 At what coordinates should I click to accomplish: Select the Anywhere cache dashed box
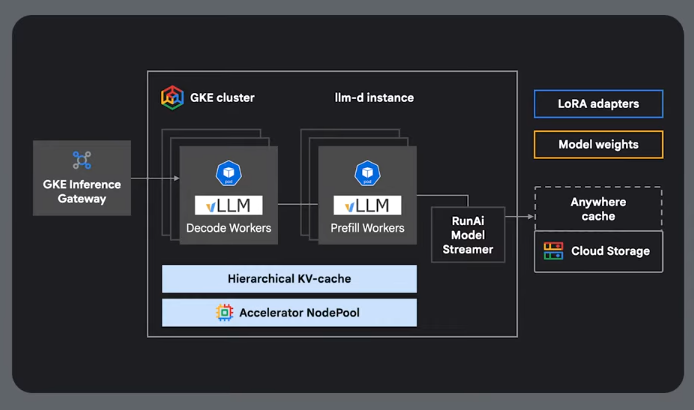(598, 208)
